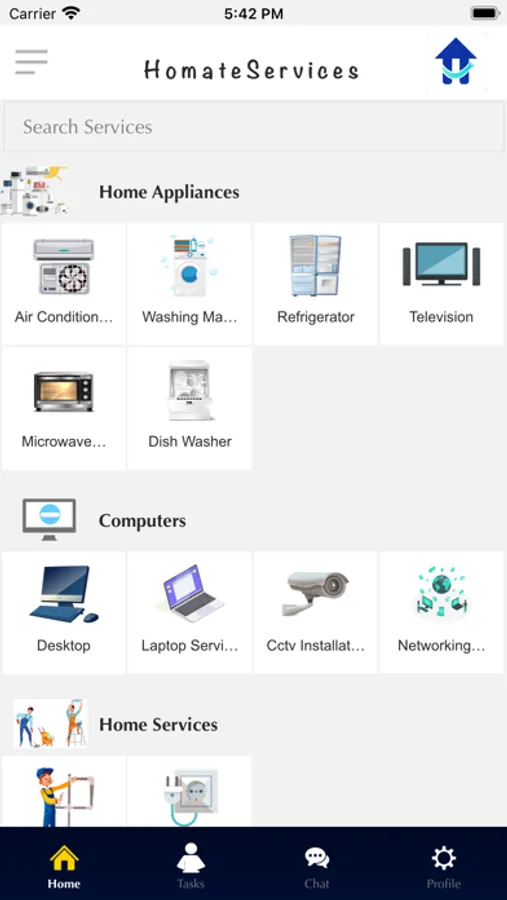Screen dimensions: 507x900
Task: Open the Profile tab
Action: point(443,865)
